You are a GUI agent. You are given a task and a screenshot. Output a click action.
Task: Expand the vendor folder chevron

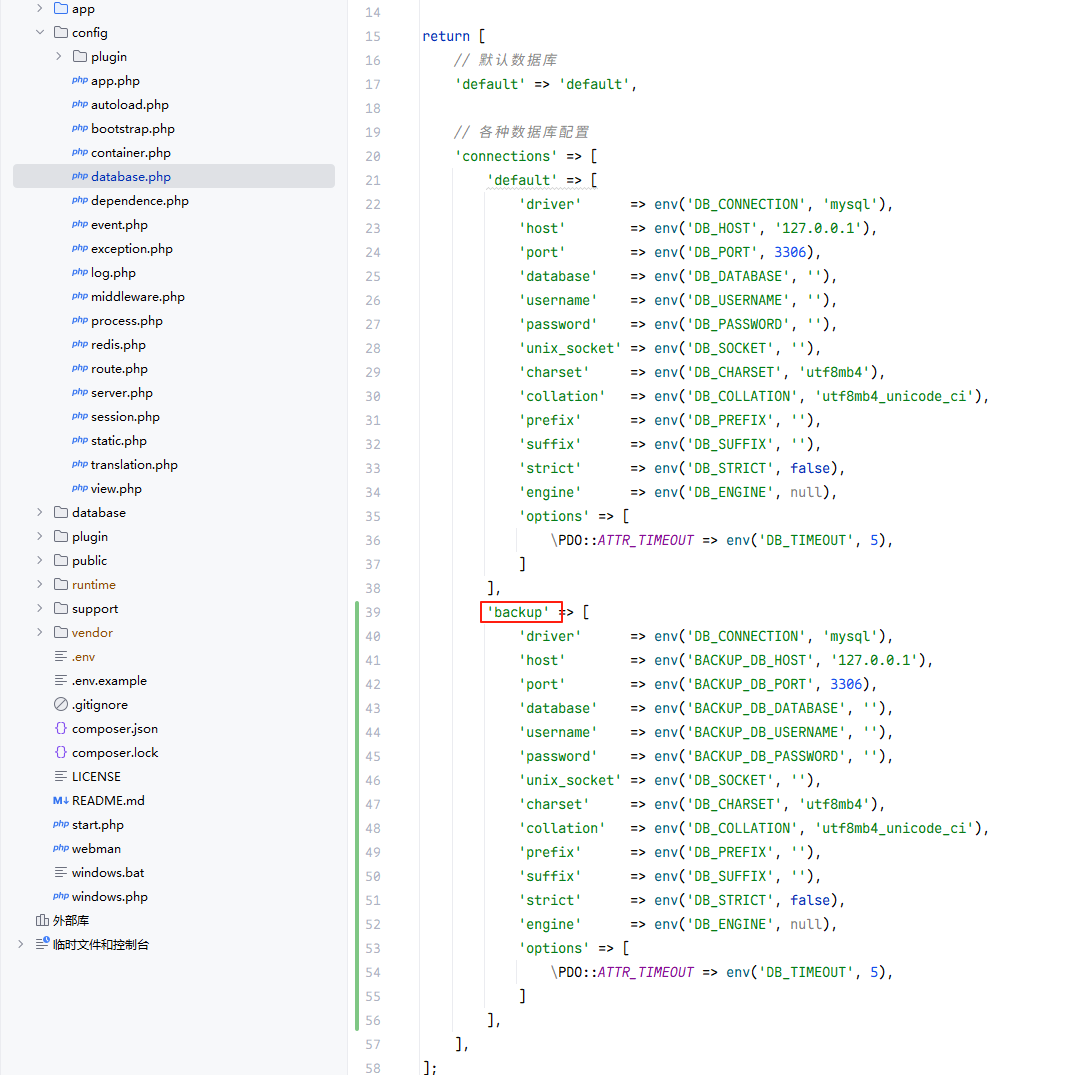[40, 632]
